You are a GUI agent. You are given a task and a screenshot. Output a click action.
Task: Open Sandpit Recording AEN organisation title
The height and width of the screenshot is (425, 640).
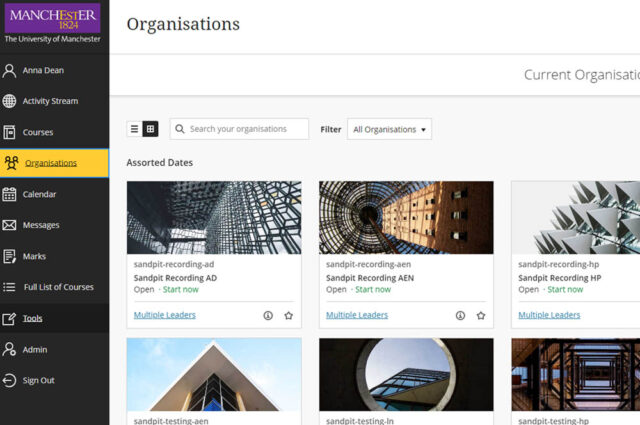370,278
